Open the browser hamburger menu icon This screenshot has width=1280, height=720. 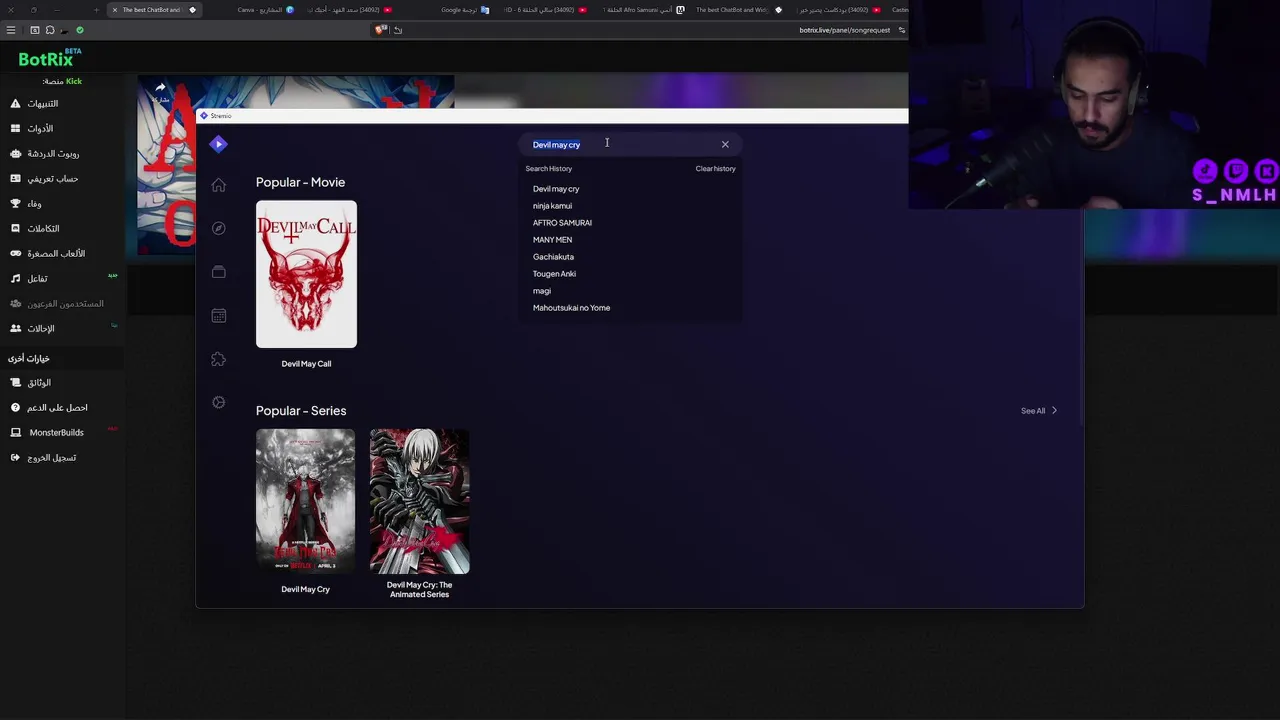(11, 30)
